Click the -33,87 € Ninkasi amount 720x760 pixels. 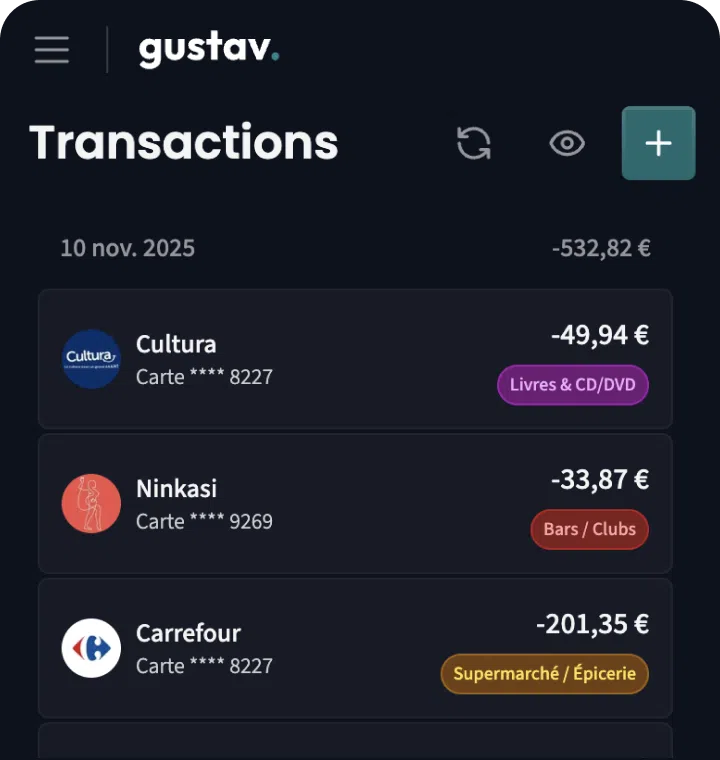point(599,480)
